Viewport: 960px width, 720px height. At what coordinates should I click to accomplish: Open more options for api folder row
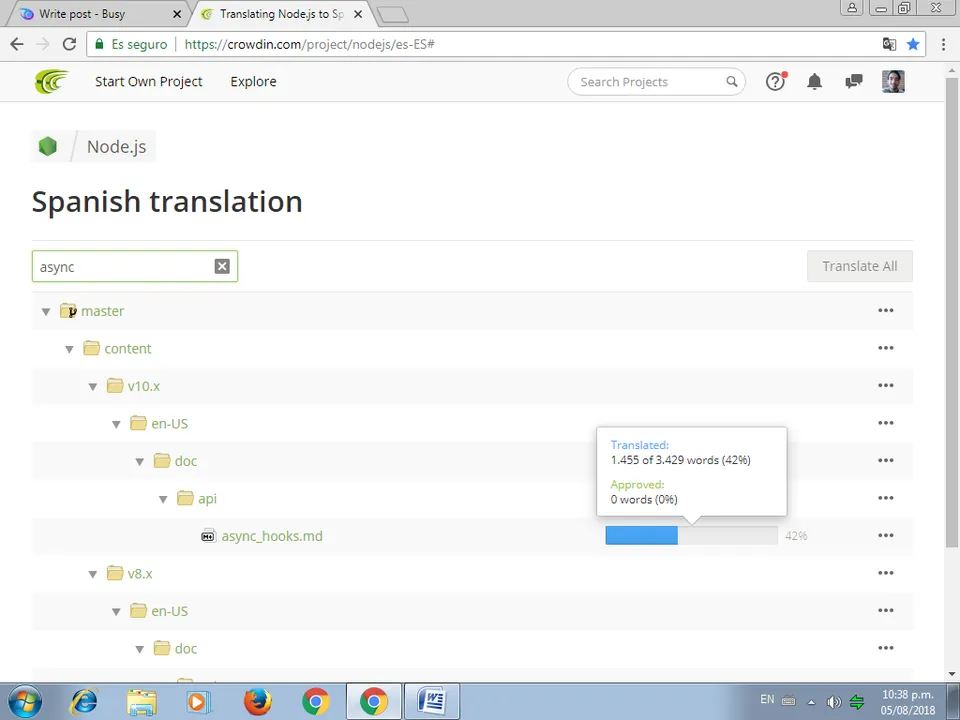pyautogui.click(x=886, y=498)
